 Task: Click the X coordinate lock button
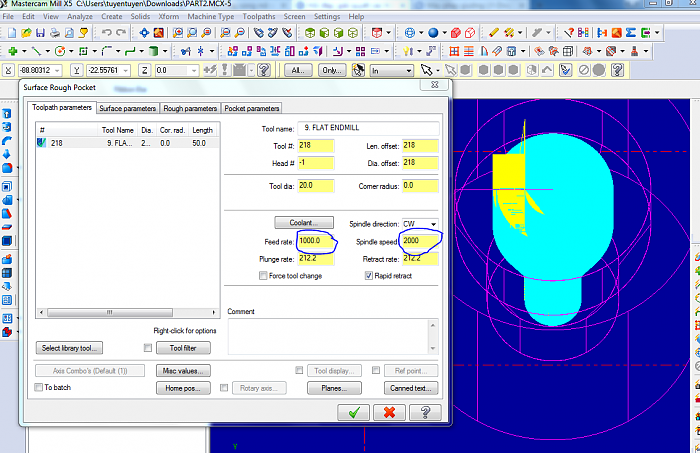tap(9, 70)
